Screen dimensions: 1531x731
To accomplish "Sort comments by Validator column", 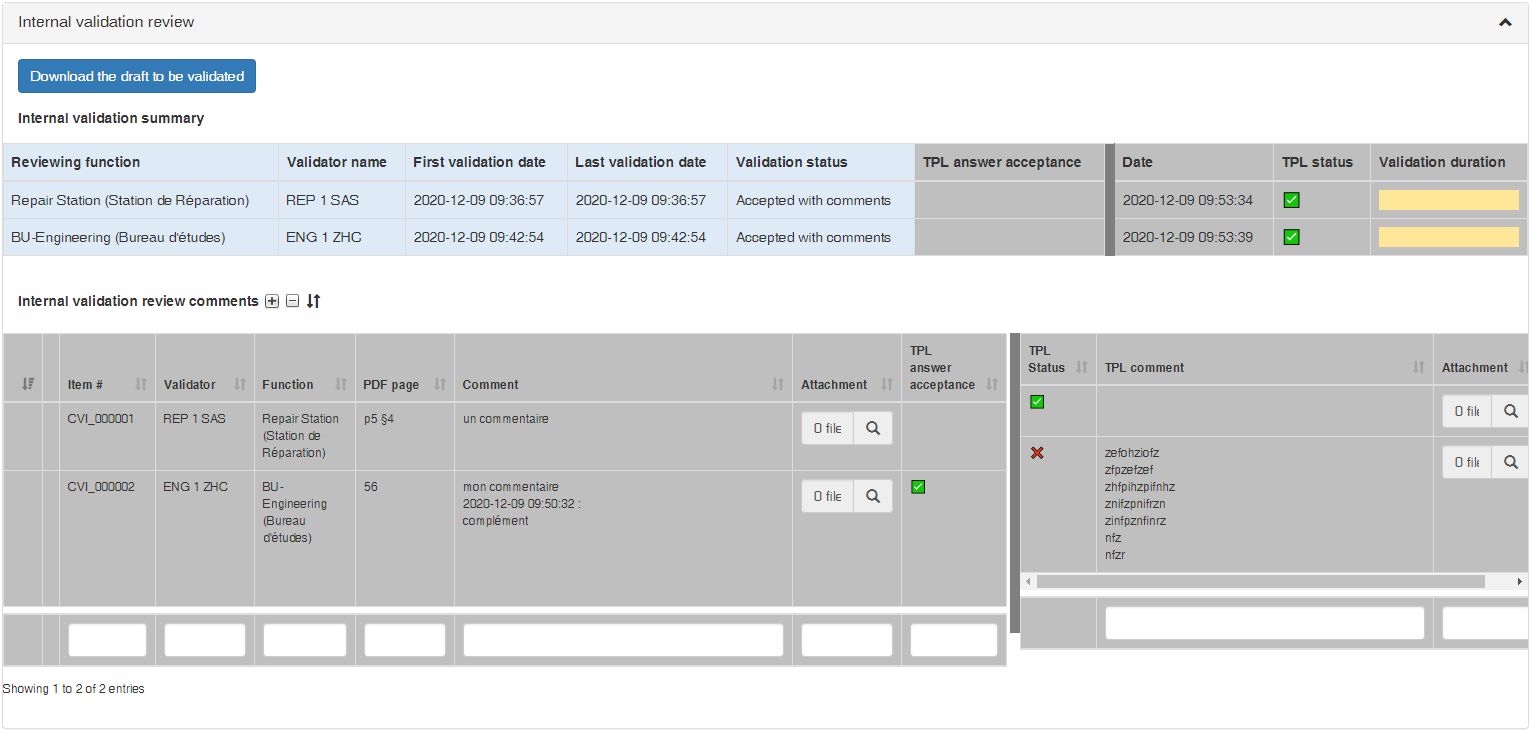I will point(239,385).
